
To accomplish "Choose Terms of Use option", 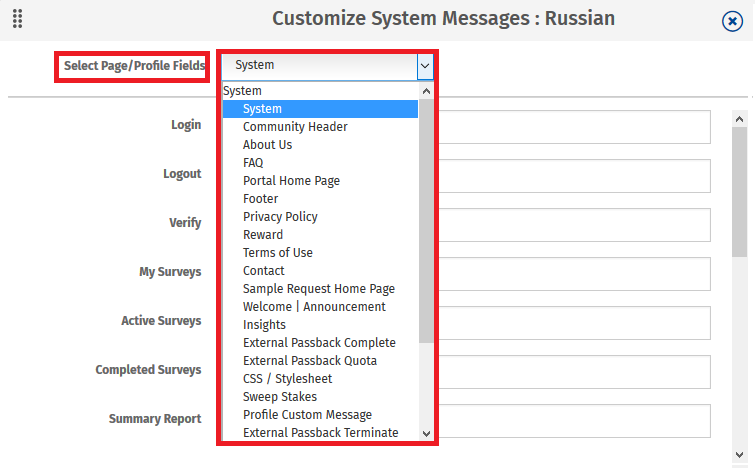I will 278,253.
